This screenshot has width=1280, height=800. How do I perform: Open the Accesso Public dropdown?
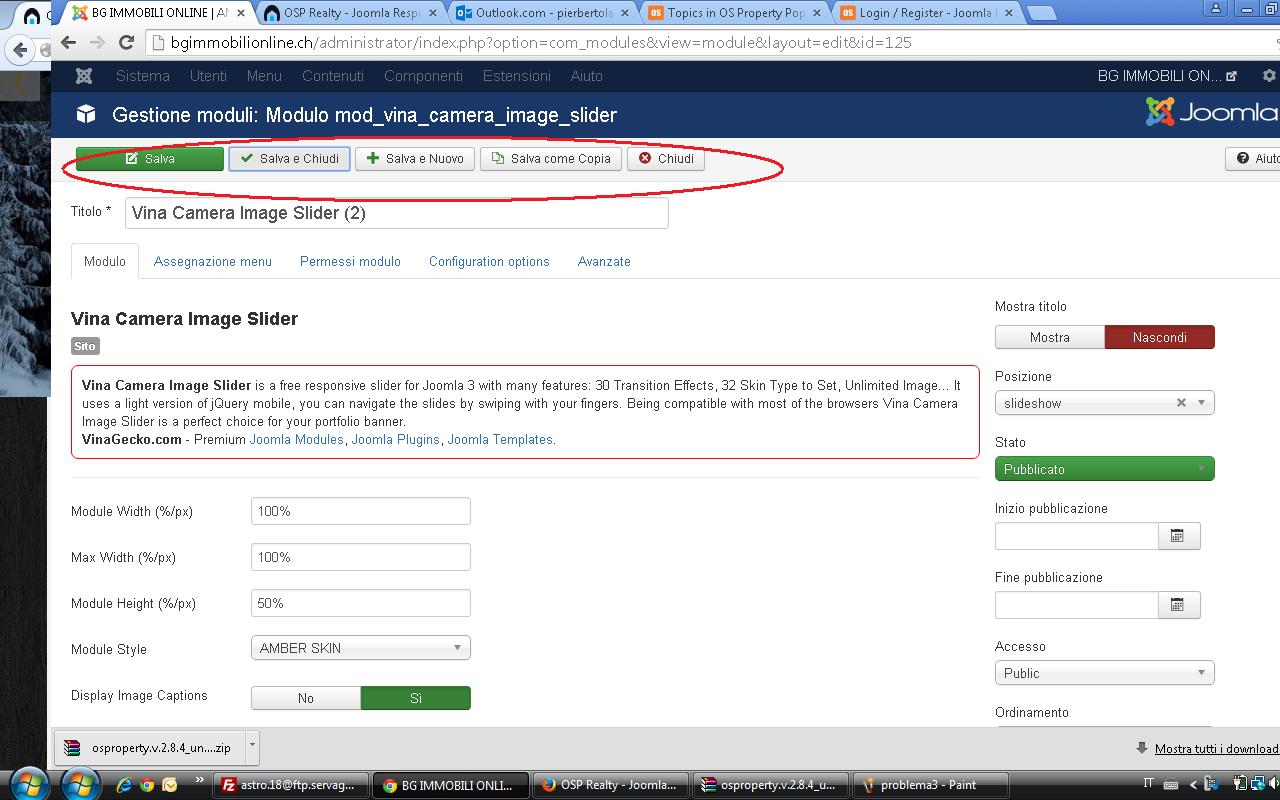pos(1105,673)
